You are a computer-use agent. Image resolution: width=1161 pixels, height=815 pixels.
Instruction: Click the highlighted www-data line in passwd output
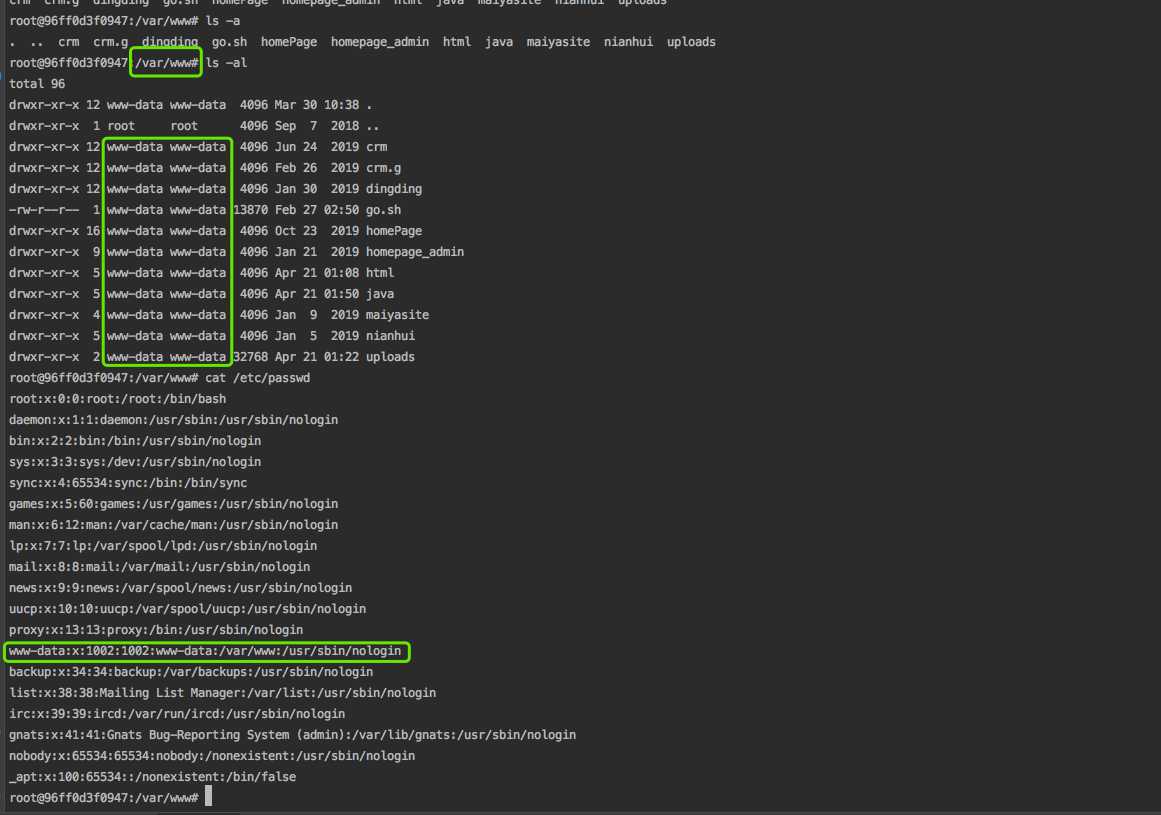pos(206,651)
